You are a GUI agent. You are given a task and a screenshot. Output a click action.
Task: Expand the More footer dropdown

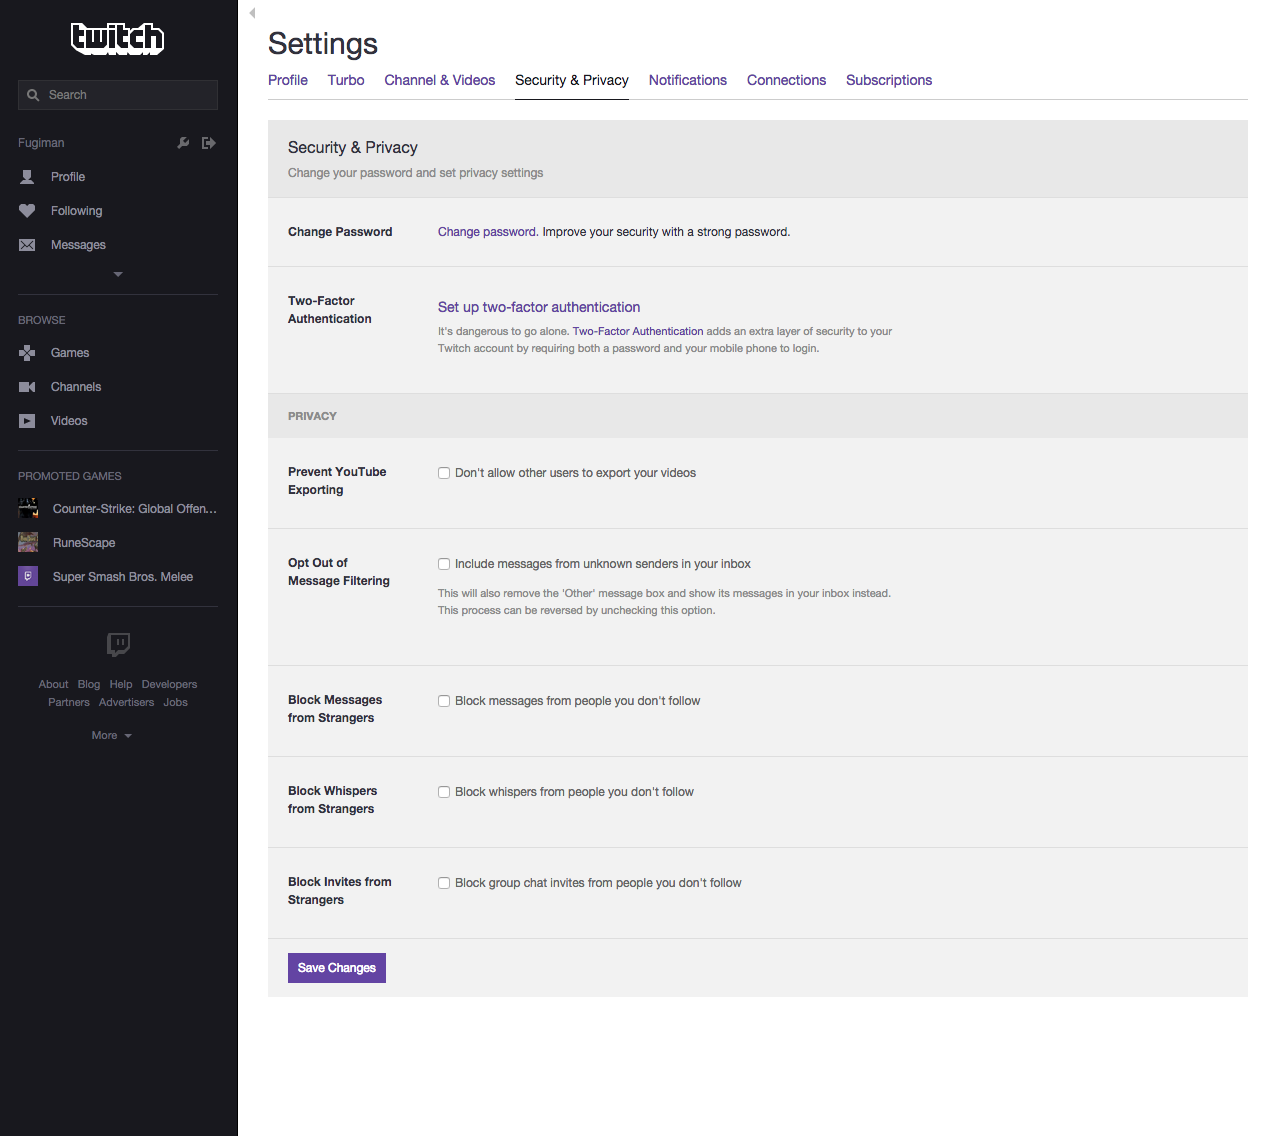111,736
